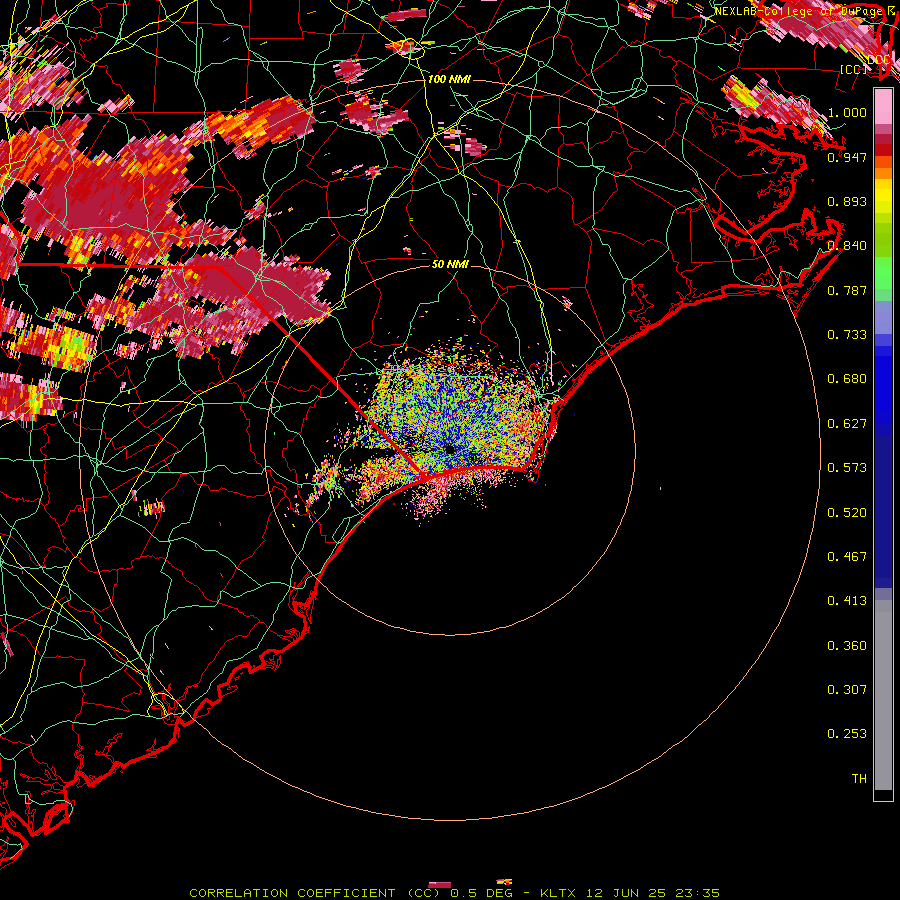Click the 0.360 scale value

pos(847,646)
